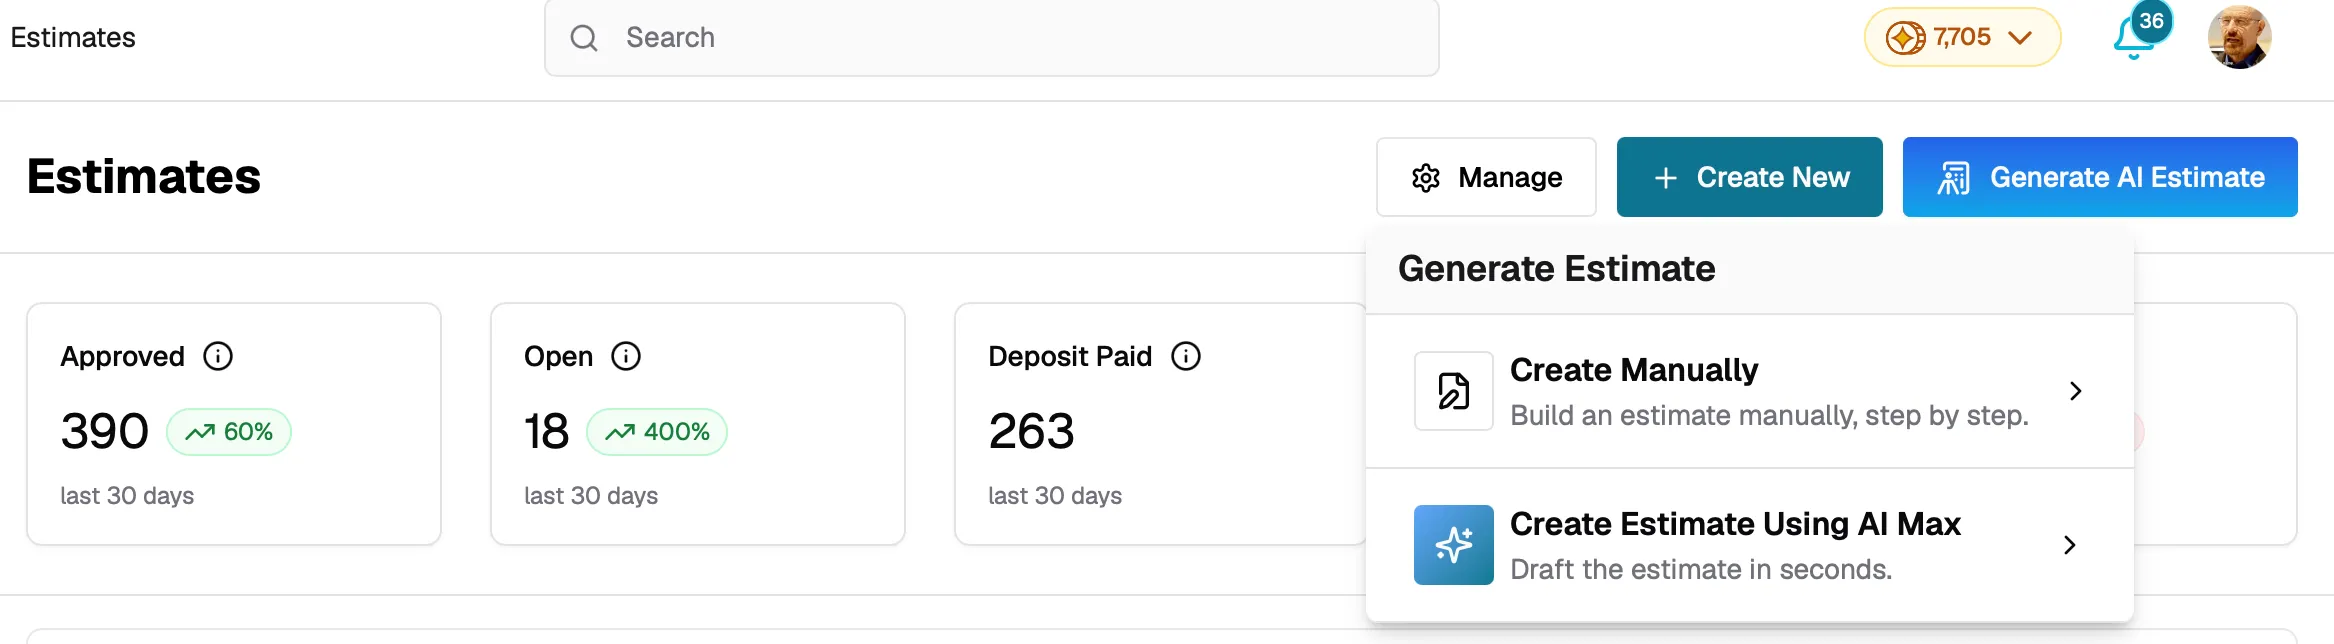This screenshot has width=2334, height=644.
Task: Click the 400% trend badge
Action: click(x=657, y=432)
